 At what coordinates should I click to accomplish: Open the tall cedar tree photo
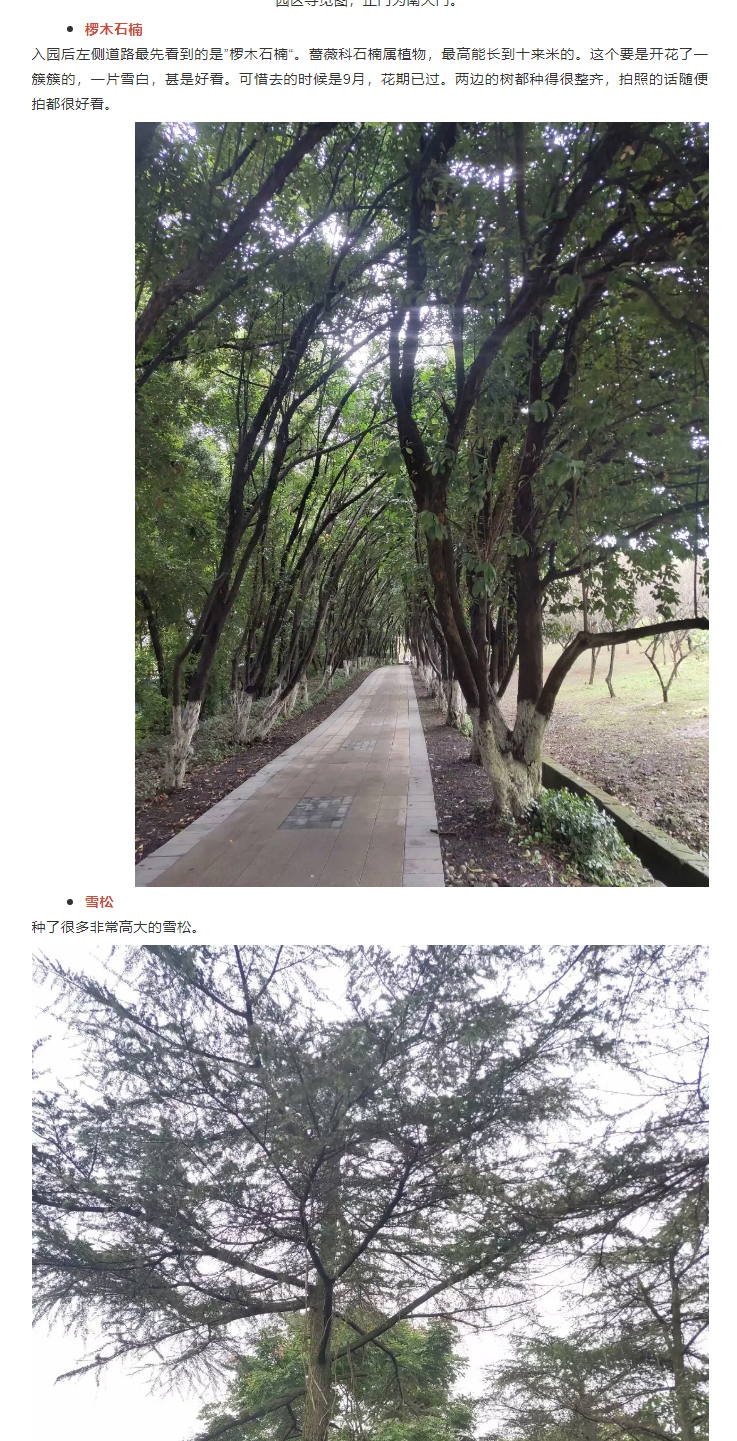(370, 1193)
